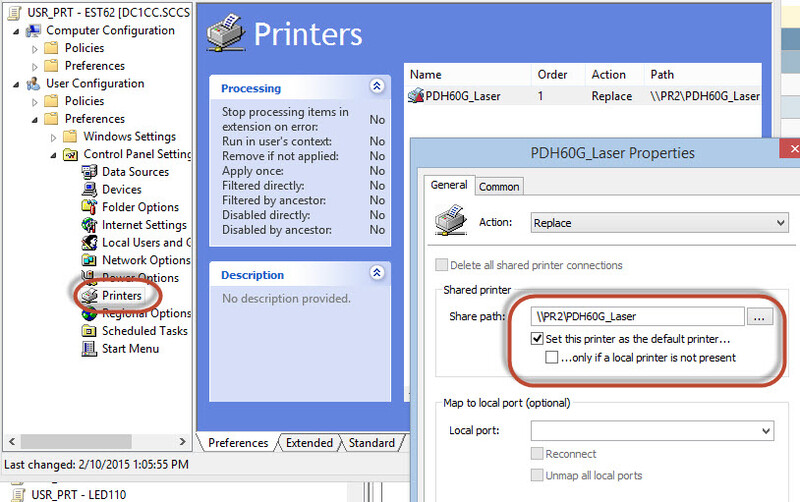Viewport: 800px width, 502px height.
Task: Click the USR_PRT - EST62 policy root icon
Action: click(15, 12)
